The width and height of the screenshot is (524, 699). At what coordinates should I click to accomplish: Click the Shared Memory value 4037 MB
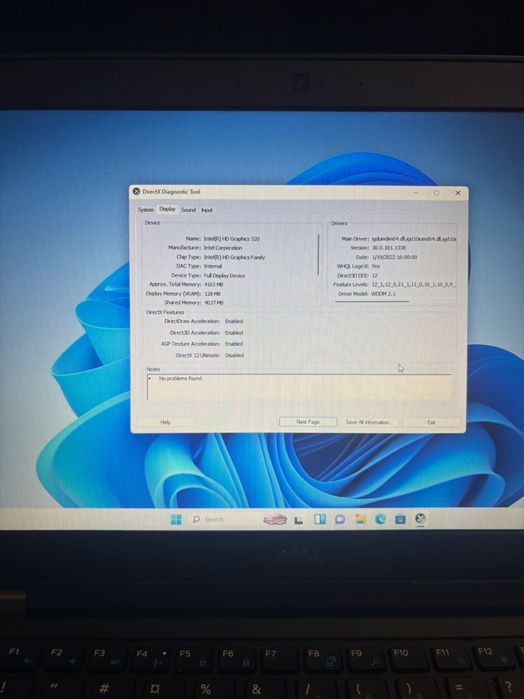coord(214,303)
